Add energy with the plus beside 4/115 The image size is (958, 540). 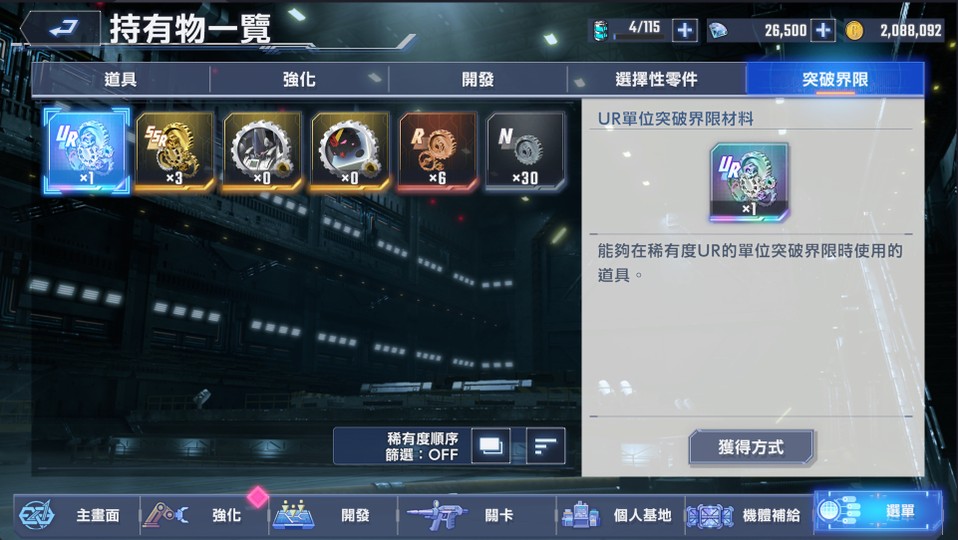(684, 30)
